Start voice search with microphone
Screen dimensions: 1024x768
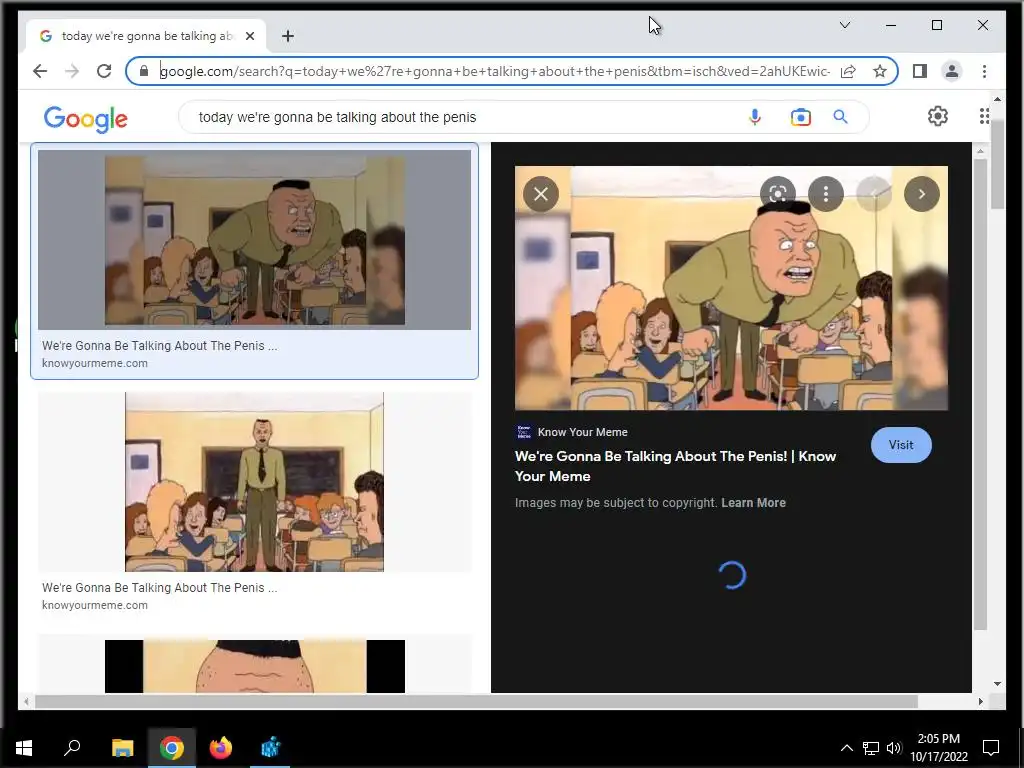754,117
